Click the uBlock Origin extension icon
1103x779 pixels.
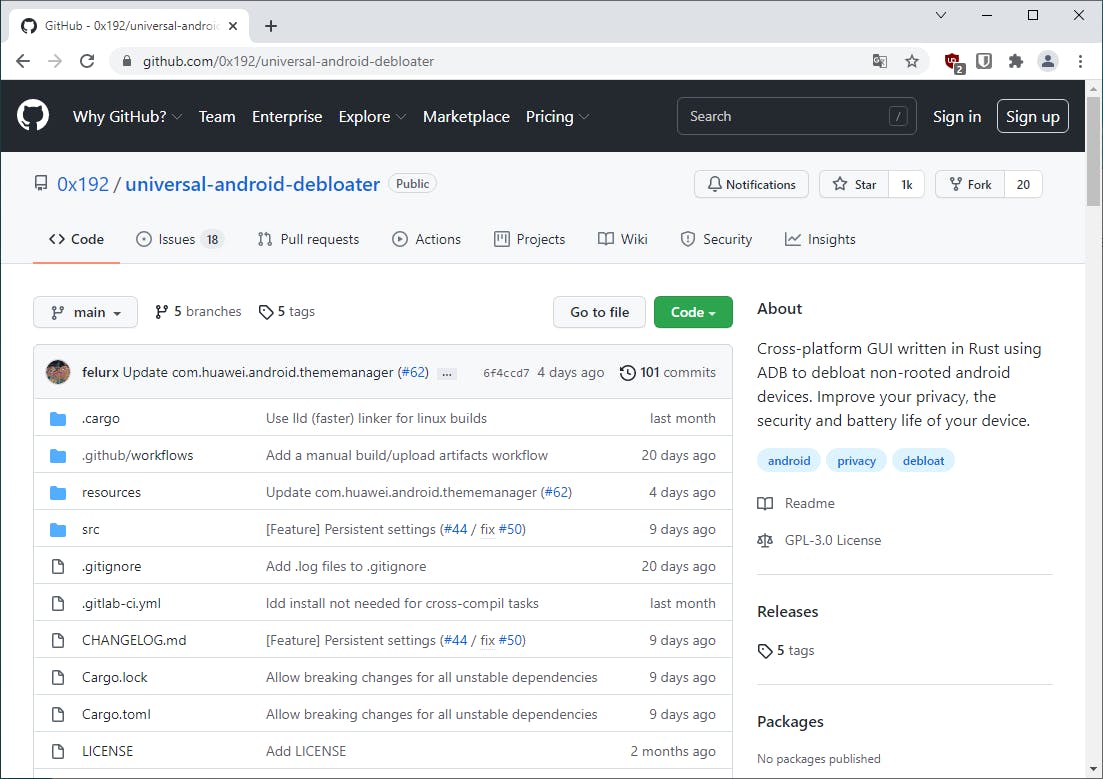[954, 61]
